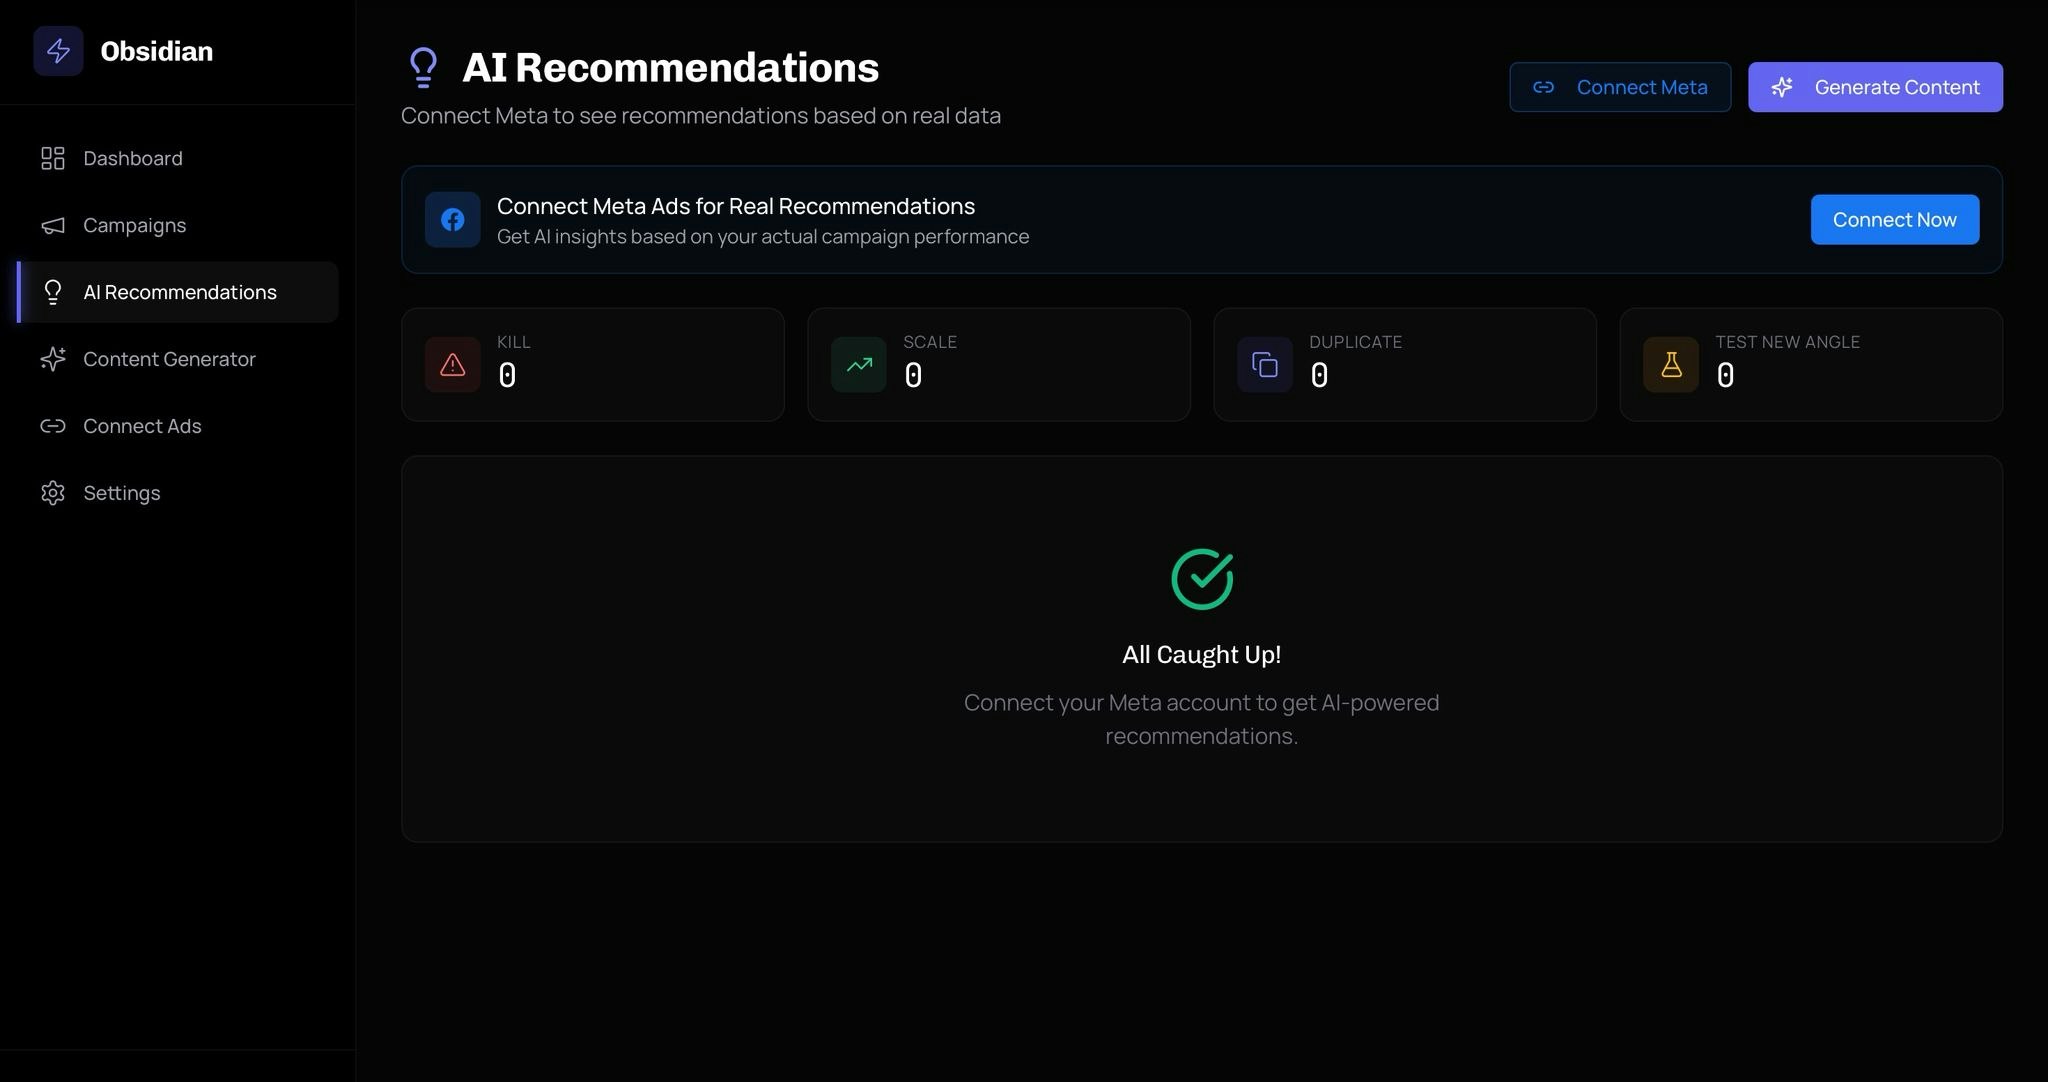This screenshot has width=2048, height=1082.
Task: Click the Facebook icon in Meta banner
Action: click(x=452, y=219)
